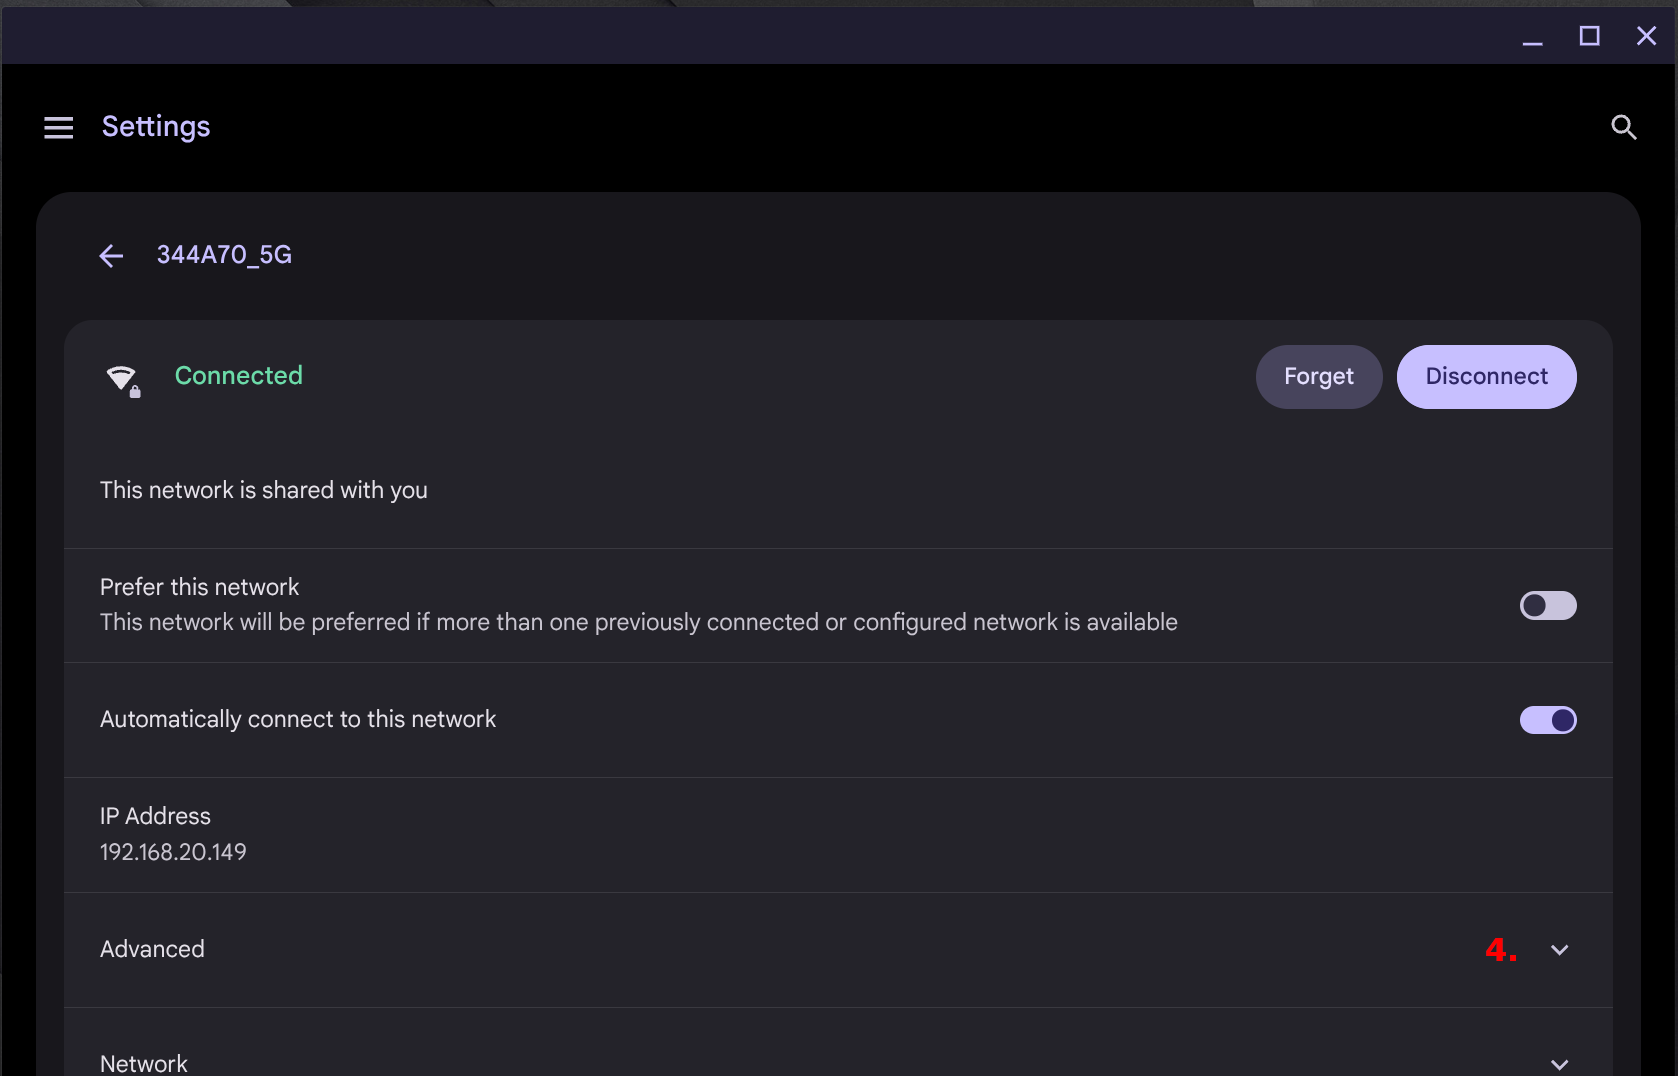Viewport: 1678px width, 1076px height.
Task: Minimize the Settings window
Action: coord(1532,37)
